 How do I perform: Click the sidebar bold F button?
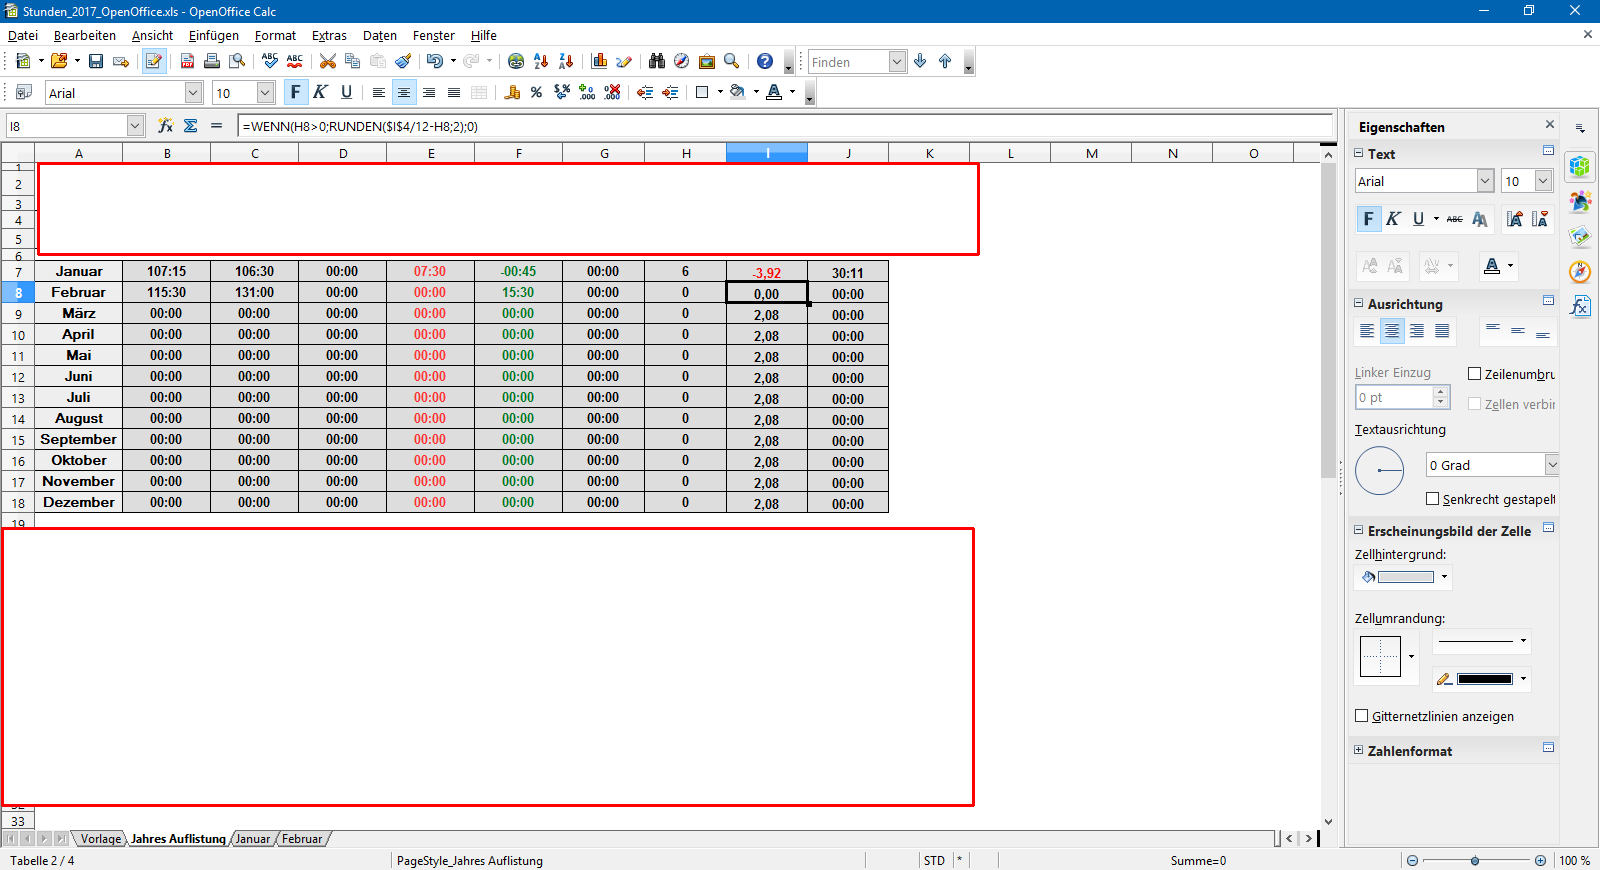pyautogui.click(x=1368, y=219)
